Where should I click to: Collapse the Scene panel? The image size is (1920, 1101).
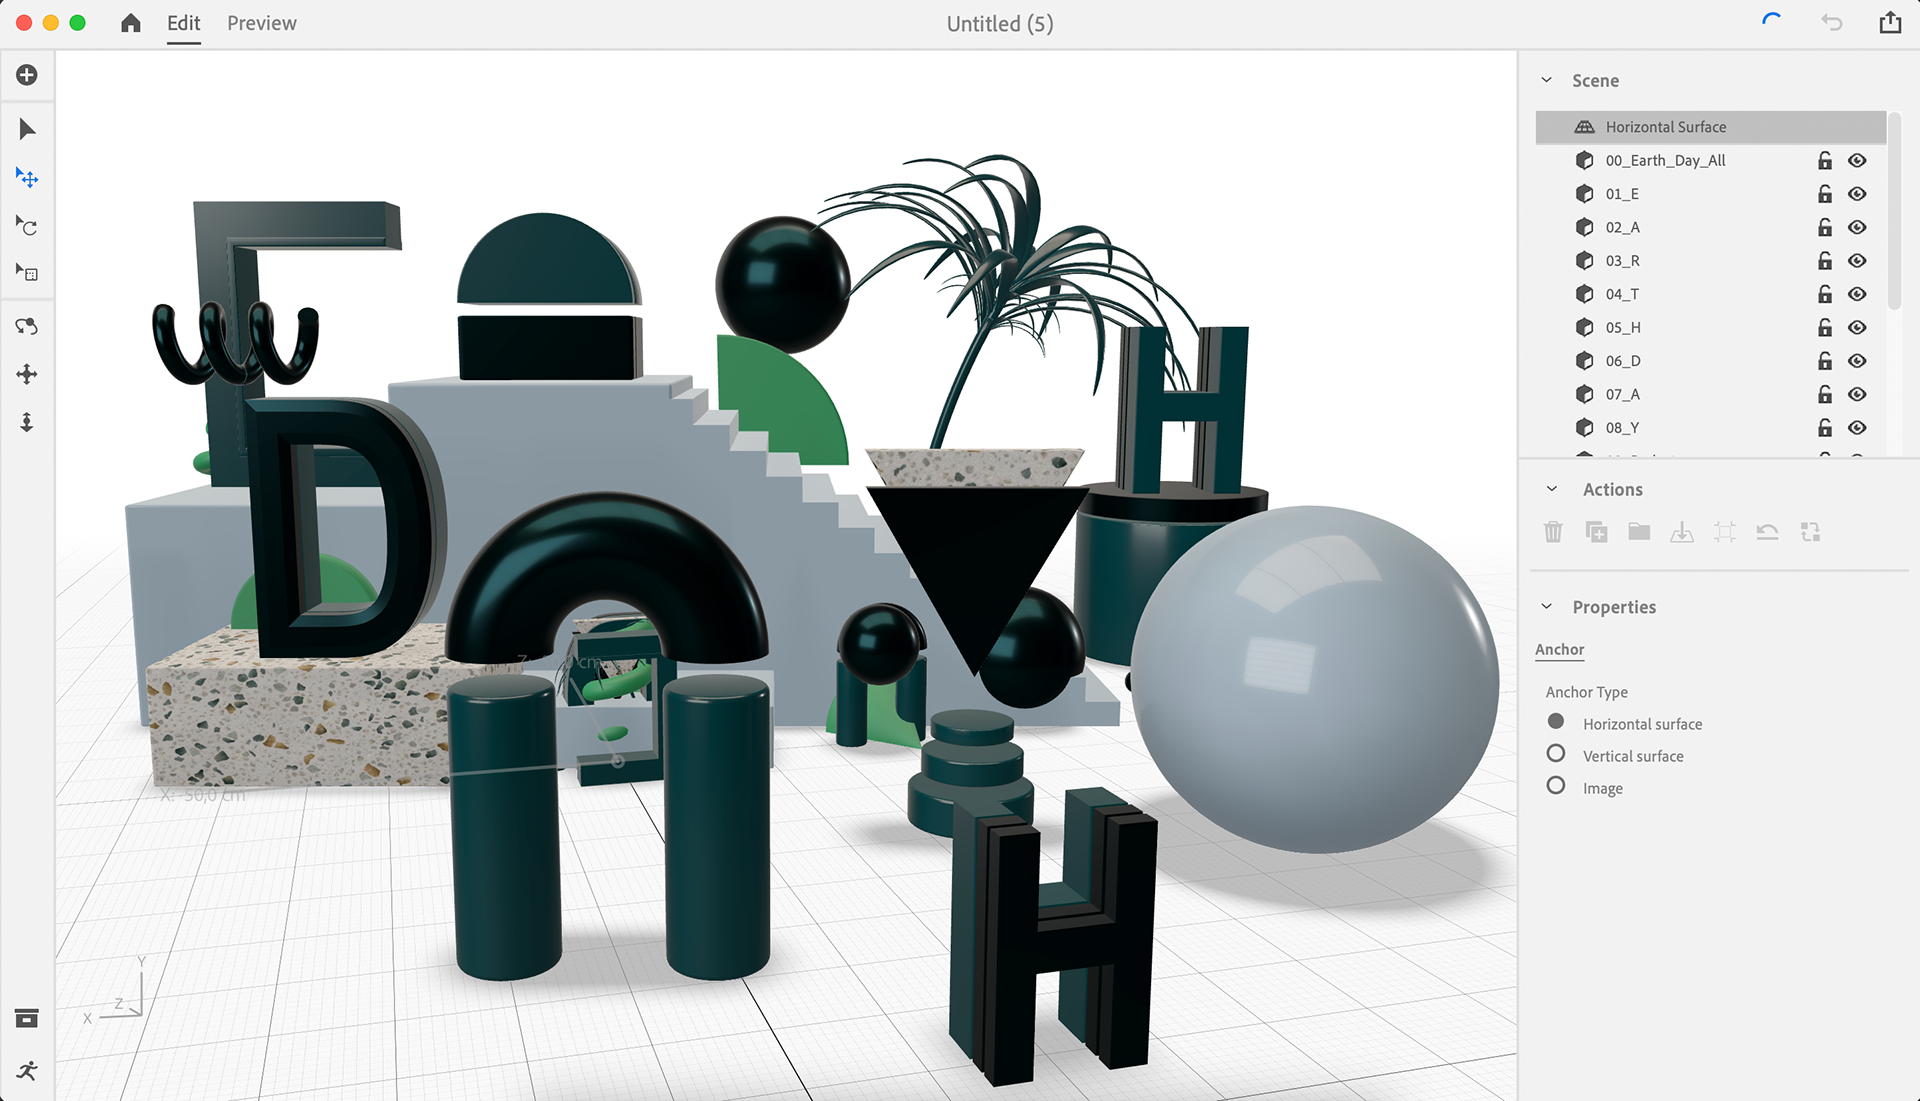(x=1547, y=80)
